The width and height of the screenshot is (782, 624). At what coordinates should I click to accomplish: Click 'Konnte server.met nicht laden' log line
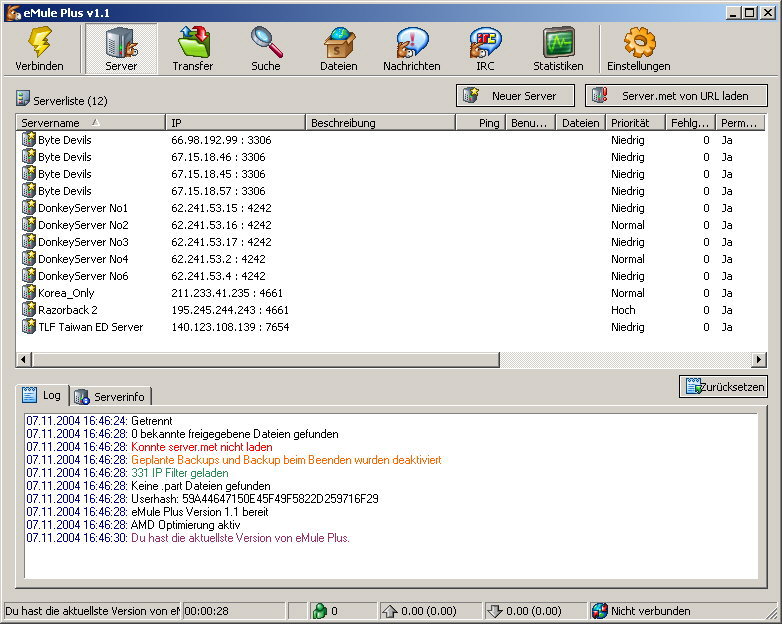(x=201, y=447)
